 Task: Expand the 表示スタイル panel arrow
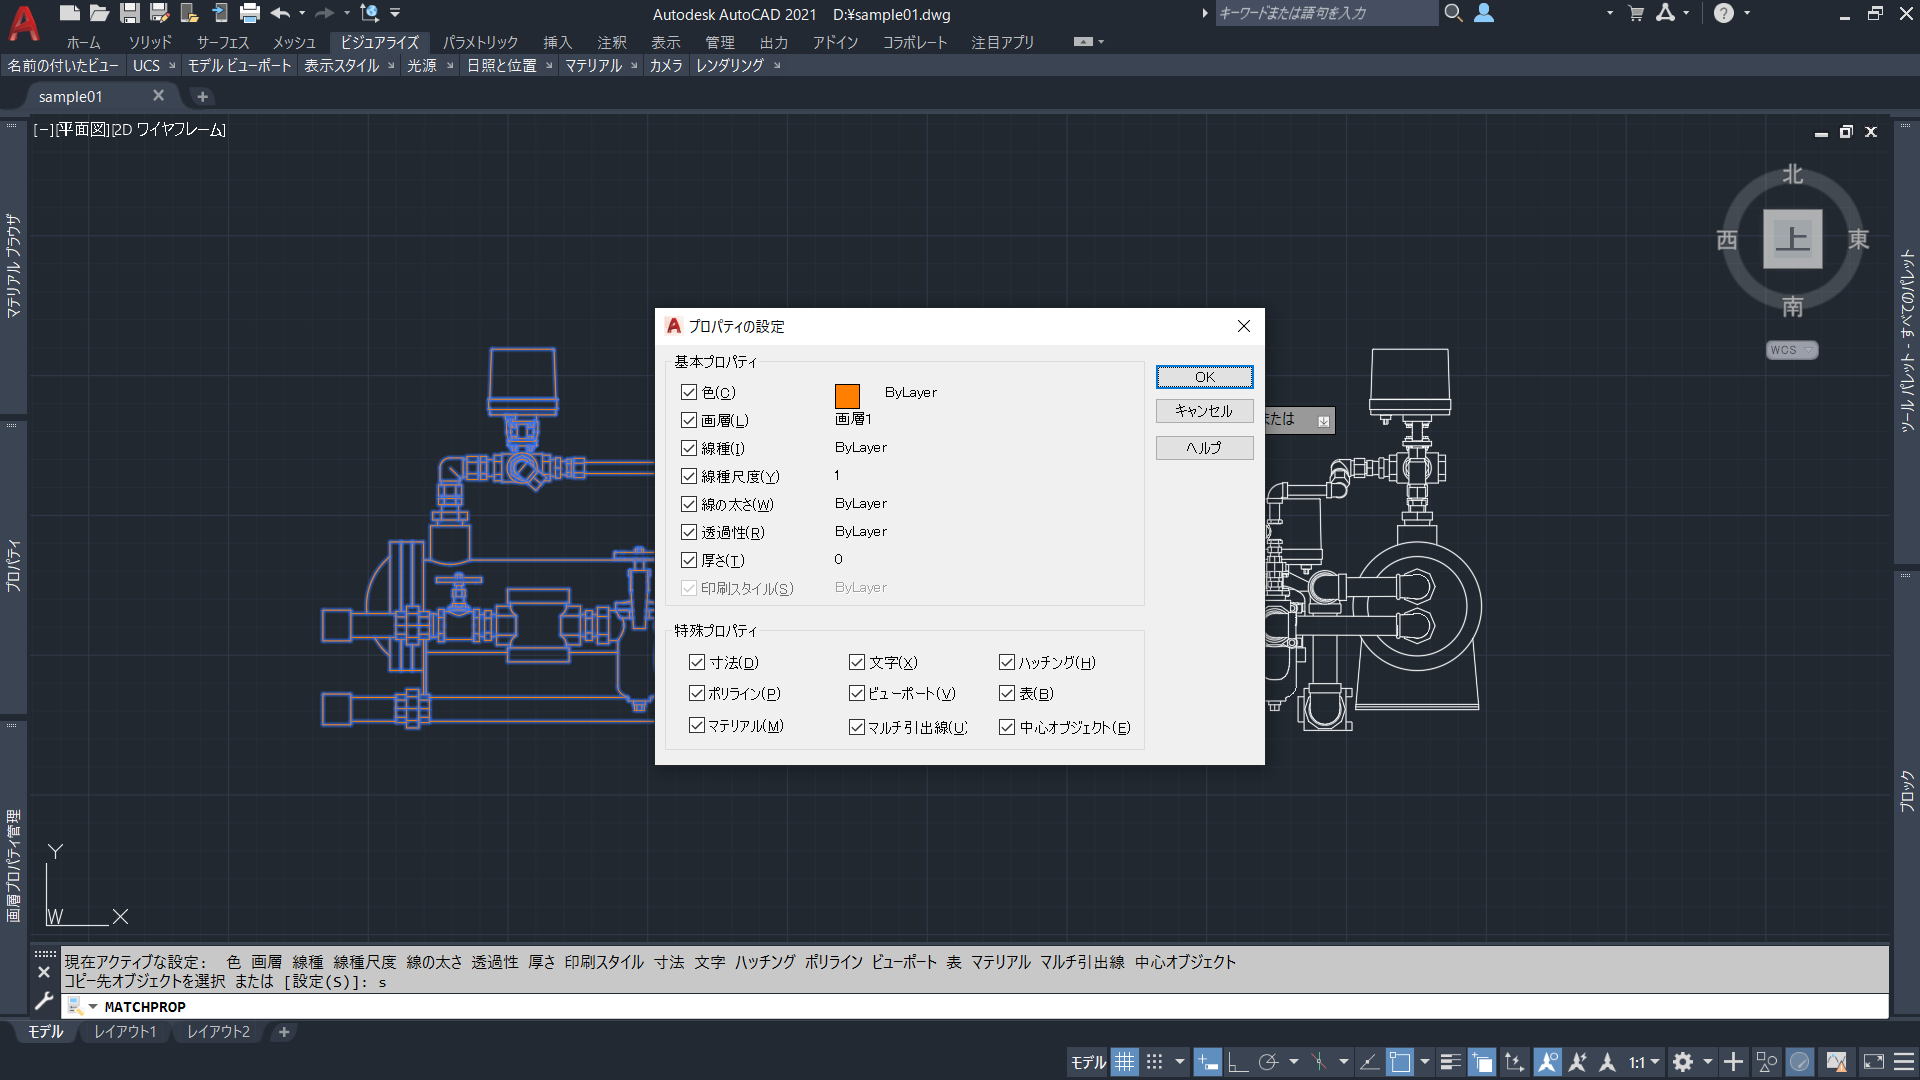pyautogui.click(x=389, y=65)
